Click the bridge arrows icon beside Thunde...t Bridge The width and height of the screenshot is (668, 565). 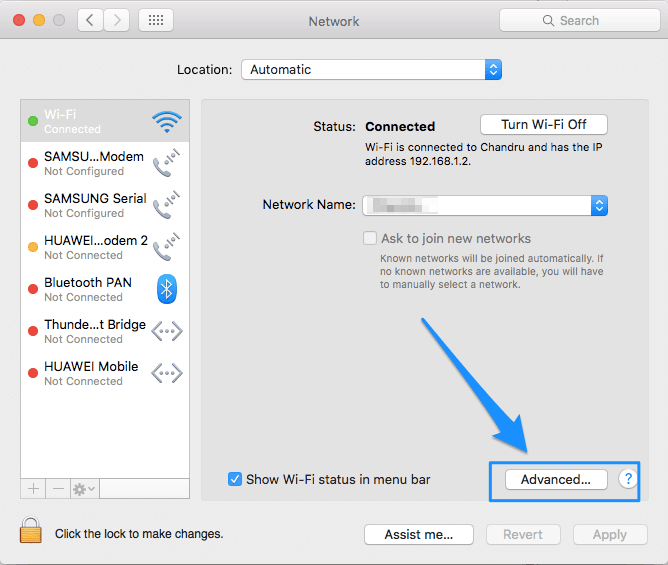[167, 331]
